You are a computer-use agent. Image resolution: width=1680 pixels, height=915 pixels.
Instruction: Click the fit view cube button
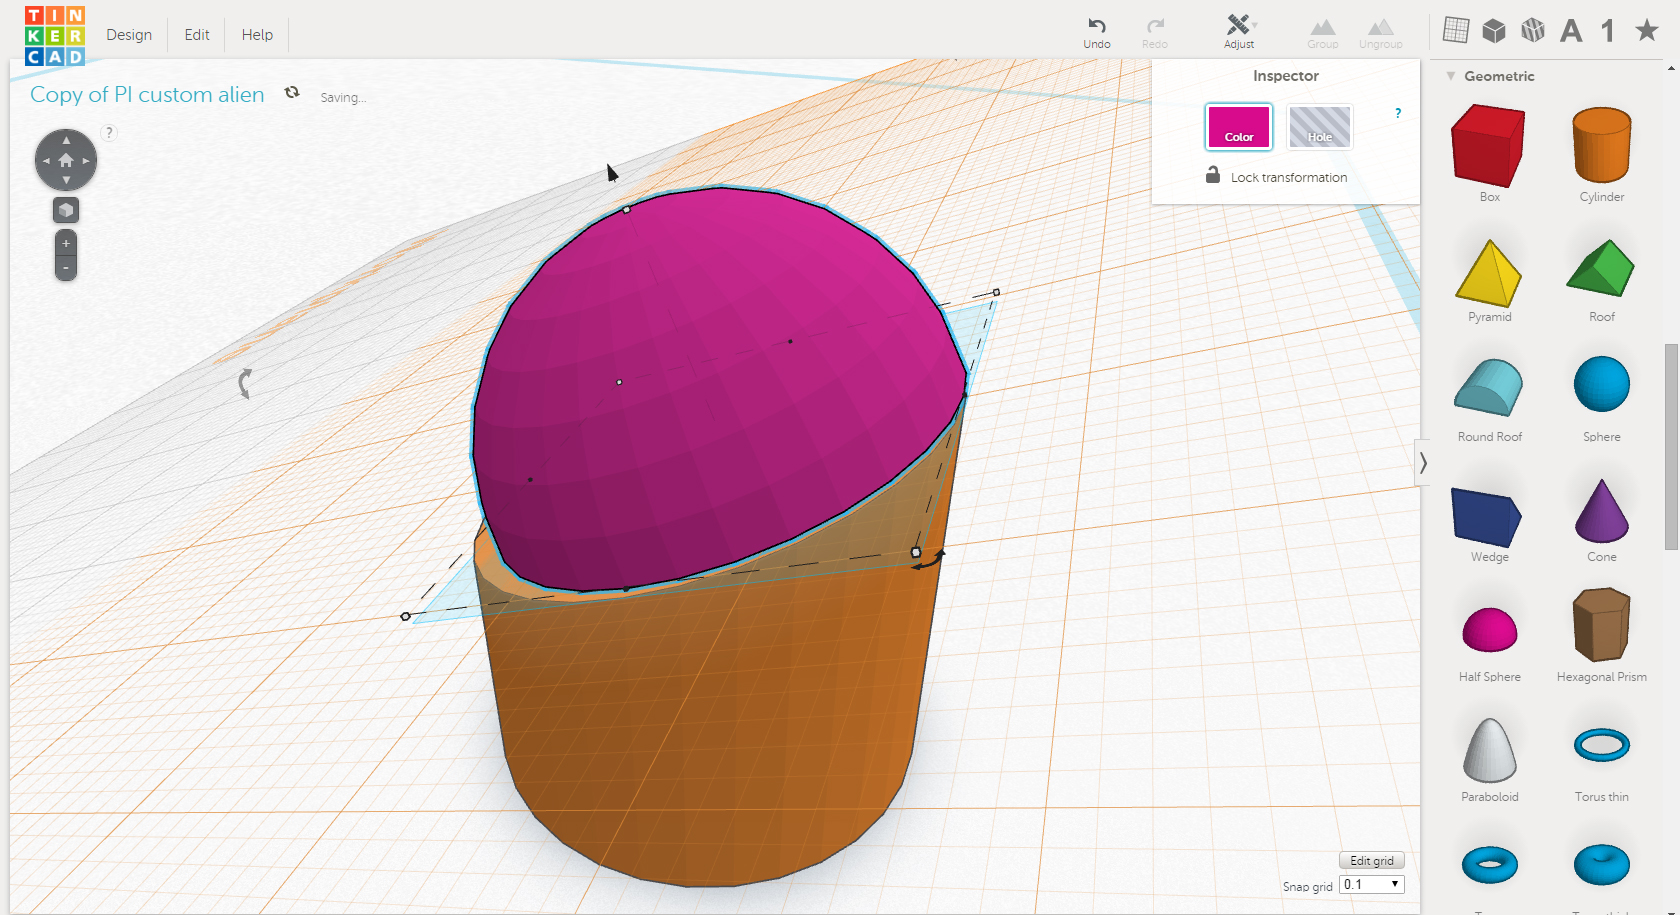(x=66, y=210)
